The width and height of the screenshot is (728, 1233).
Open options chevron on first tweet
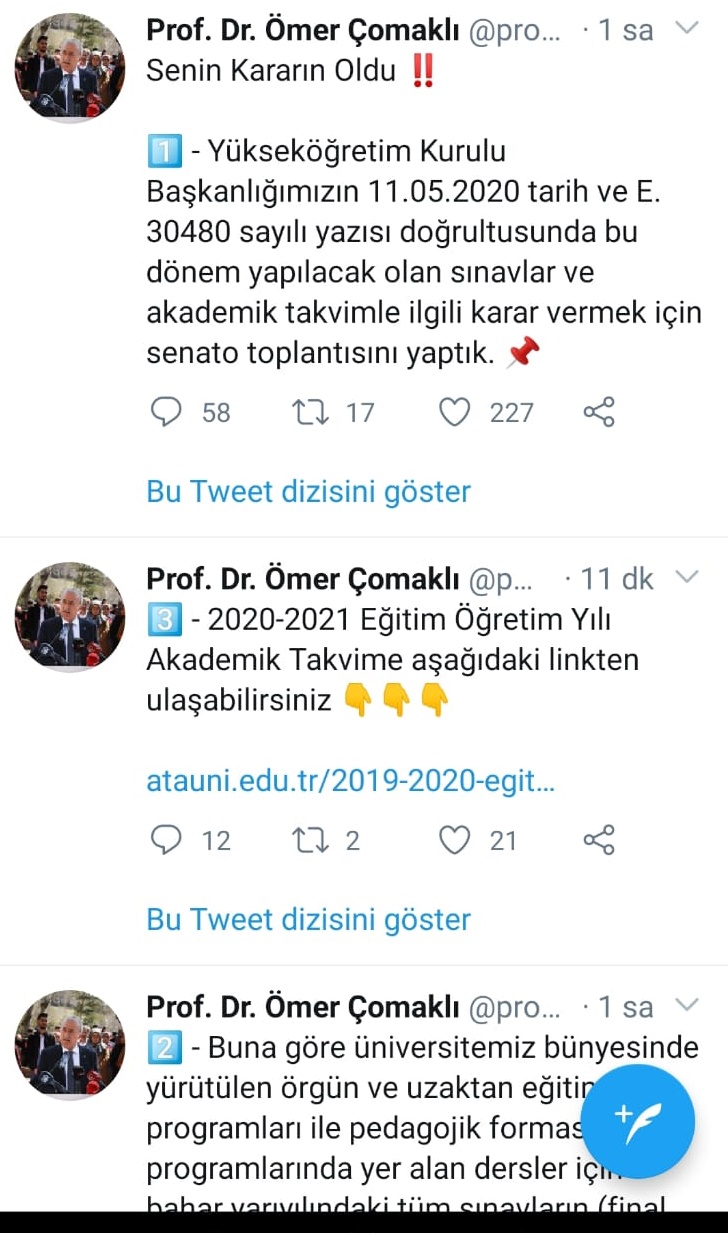coord(687,28)
